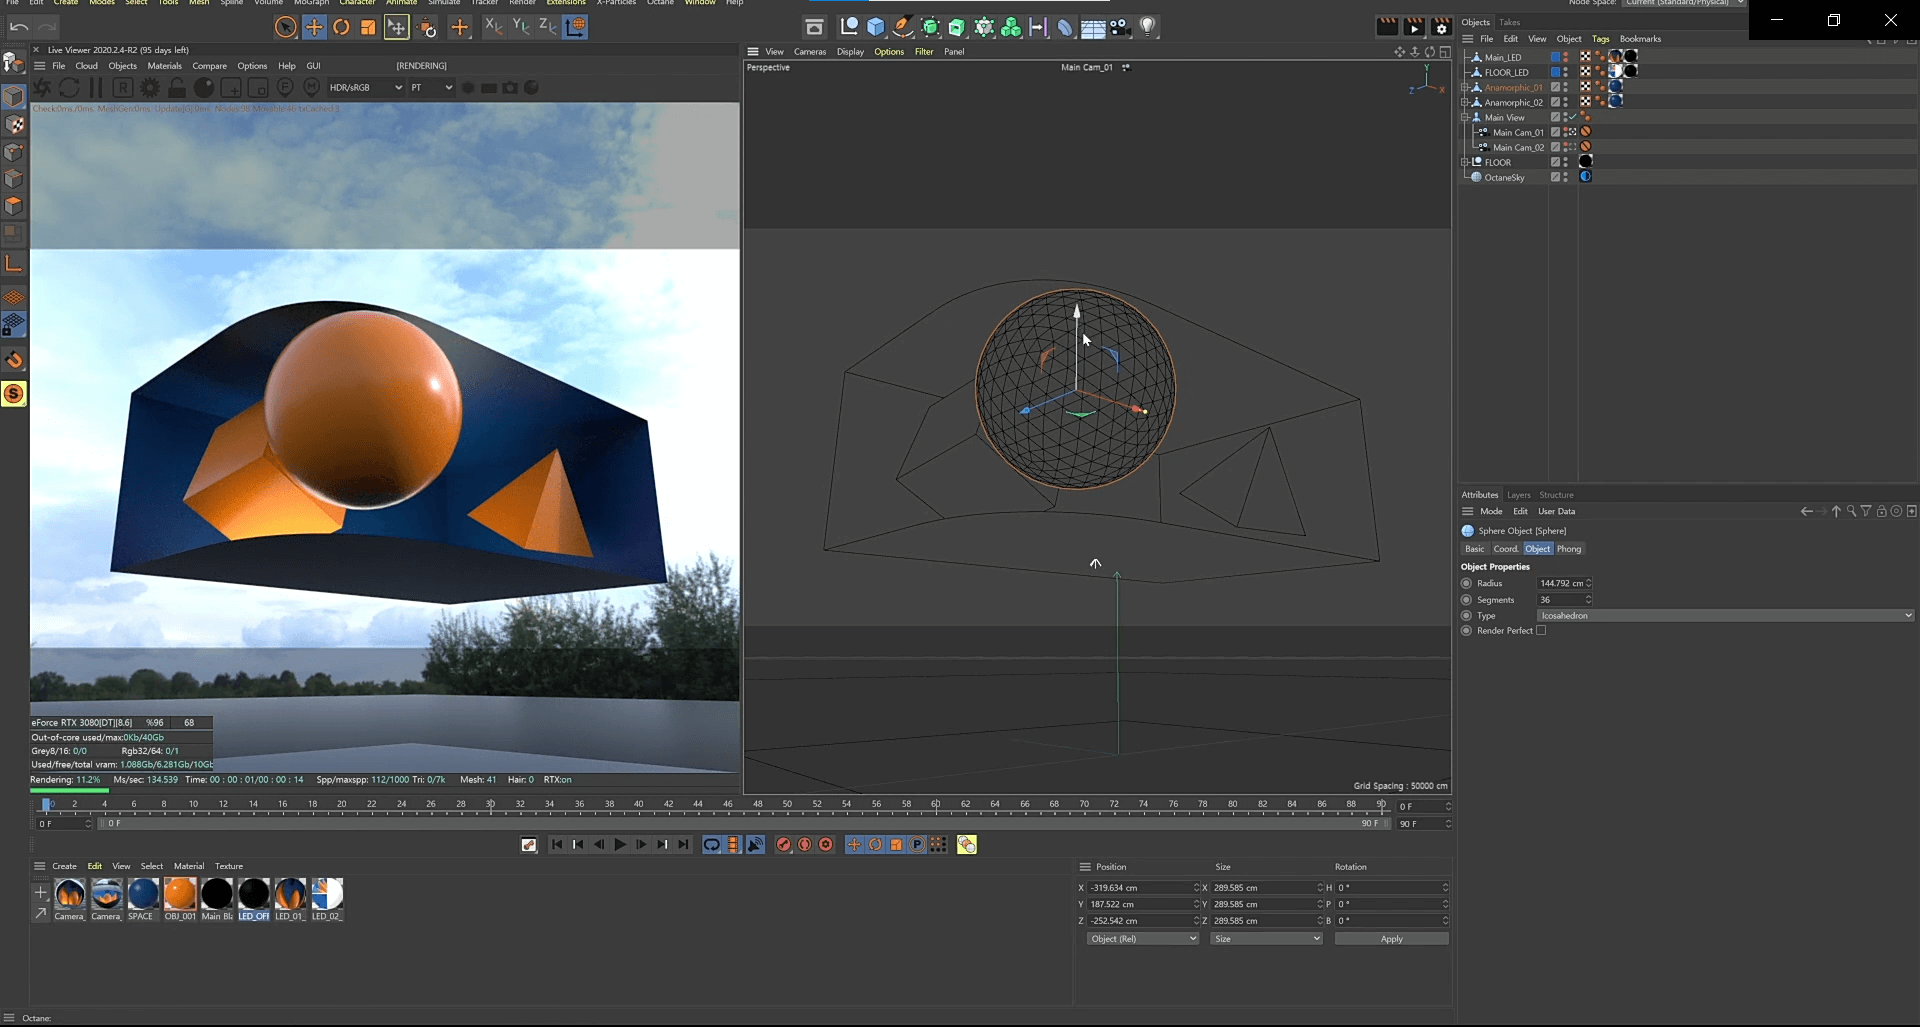Go to end of animation
Image resolution: width=1920 pixels, height=1027 pixels.
(x=683, y=845)
